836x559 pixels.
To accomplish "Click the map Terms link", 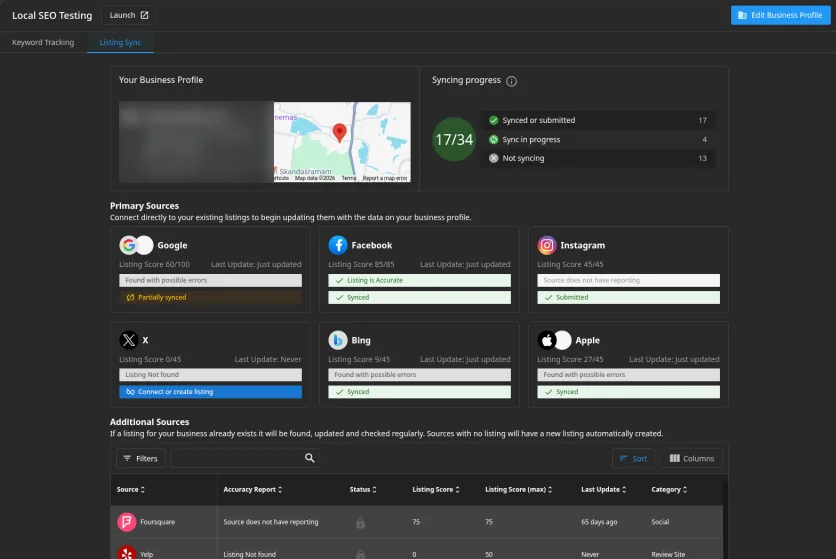I will pos(349,178).
